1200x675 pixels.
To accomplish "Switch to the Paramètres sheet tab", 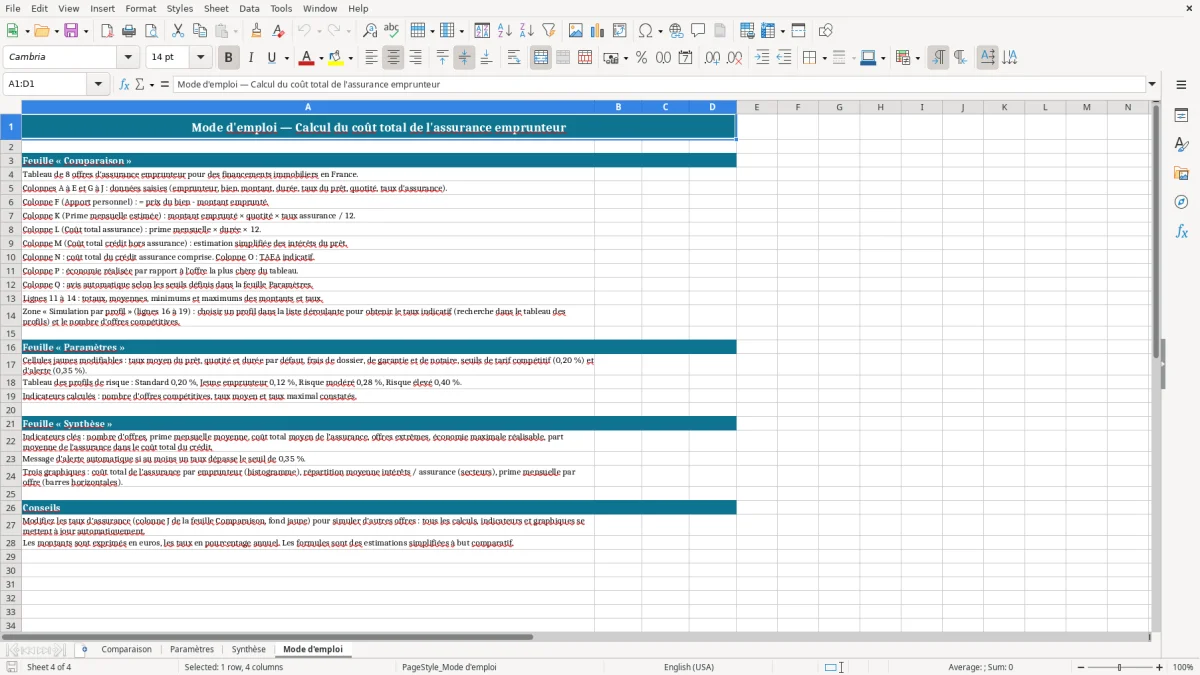I will [x=192, y=649].
